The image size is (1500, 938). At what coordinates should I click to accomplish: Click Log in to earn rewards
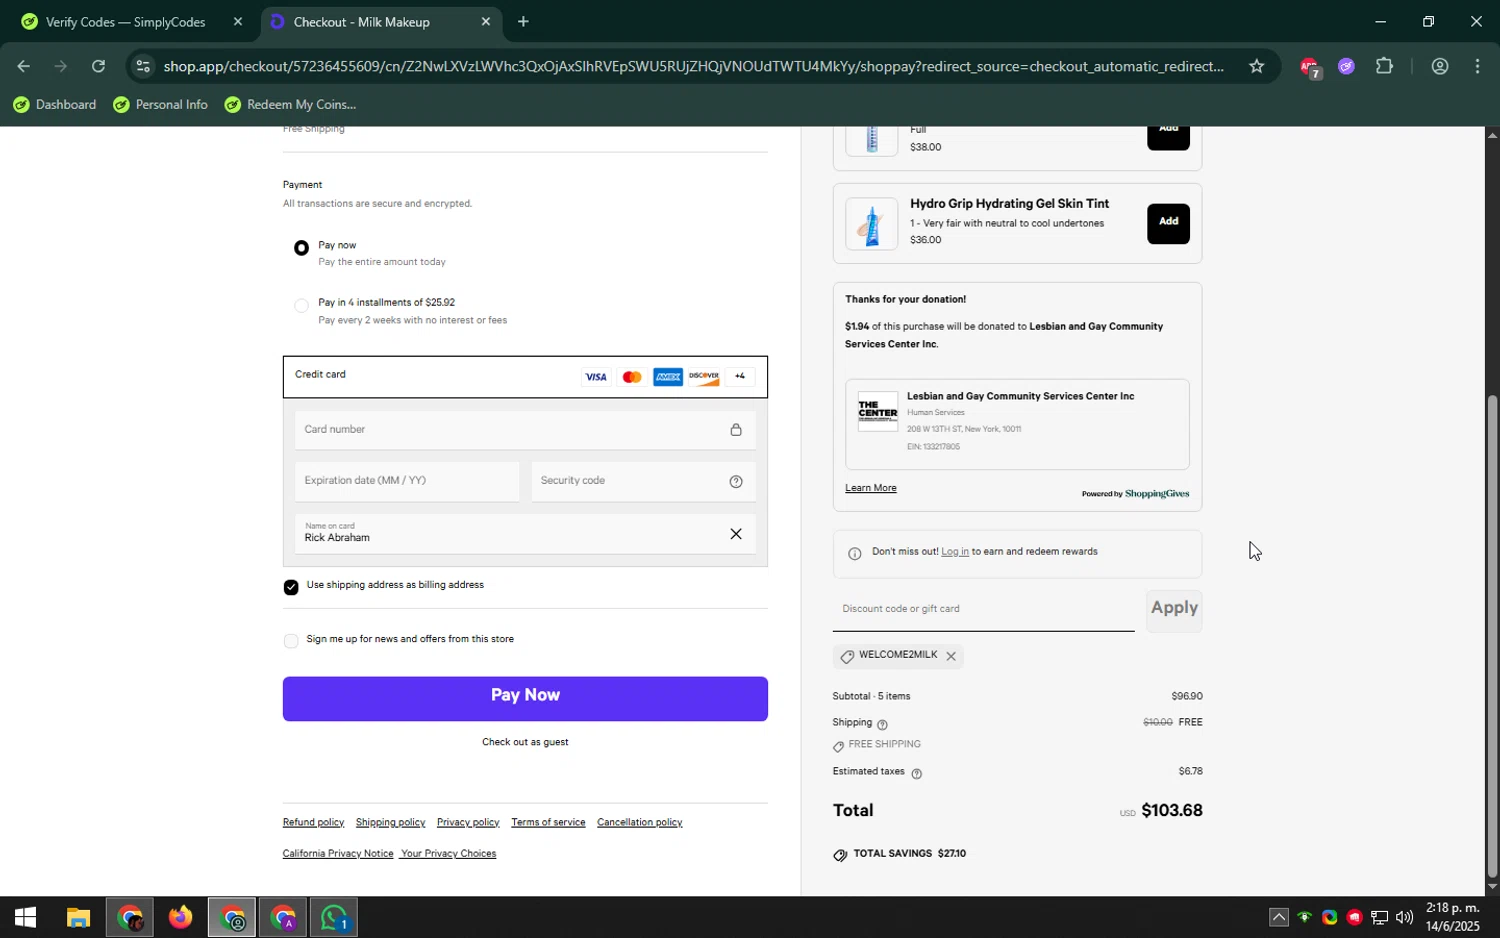[955, 552]
